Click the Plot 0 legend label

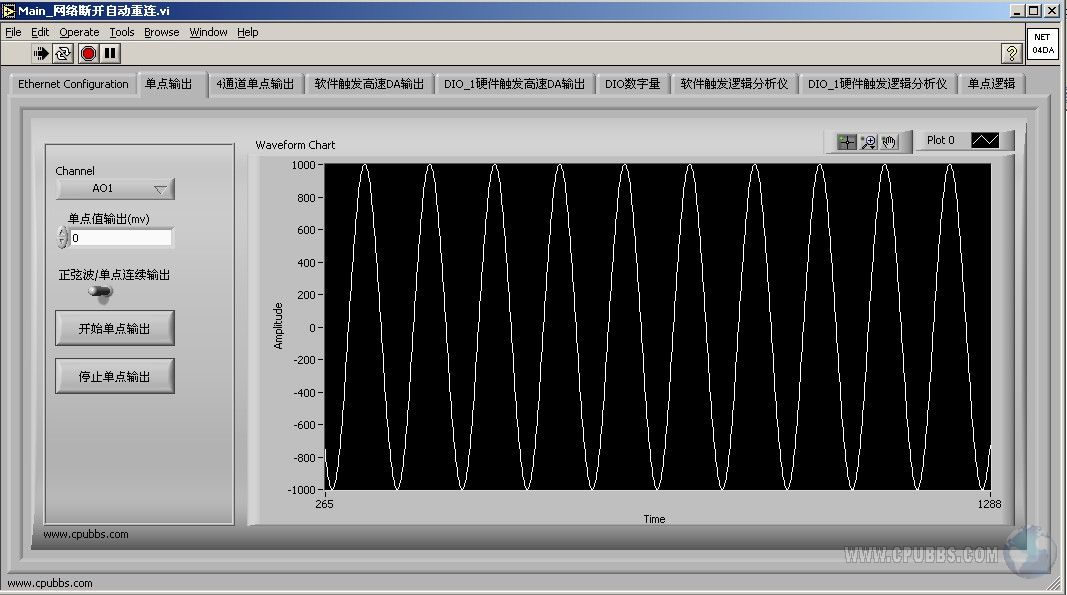click(940, 140)
